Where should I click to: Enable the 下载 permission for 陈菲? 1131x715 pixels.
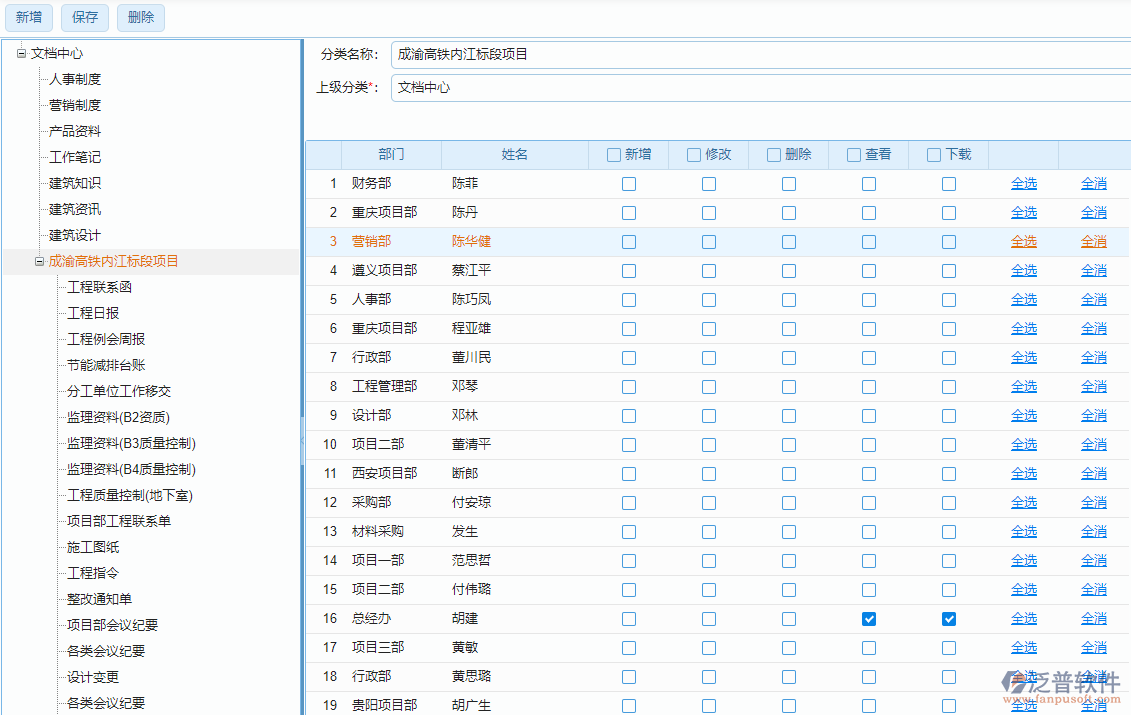(948, 183)
